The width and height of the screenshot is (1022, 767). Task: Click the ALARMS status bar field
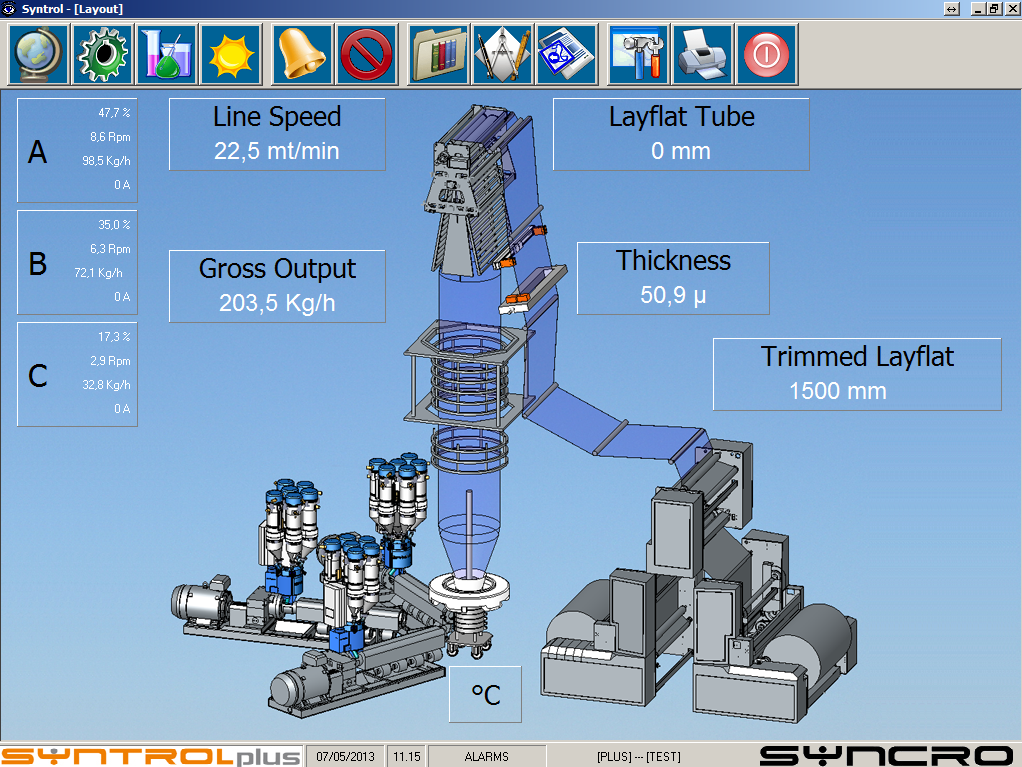pos(487,756)
